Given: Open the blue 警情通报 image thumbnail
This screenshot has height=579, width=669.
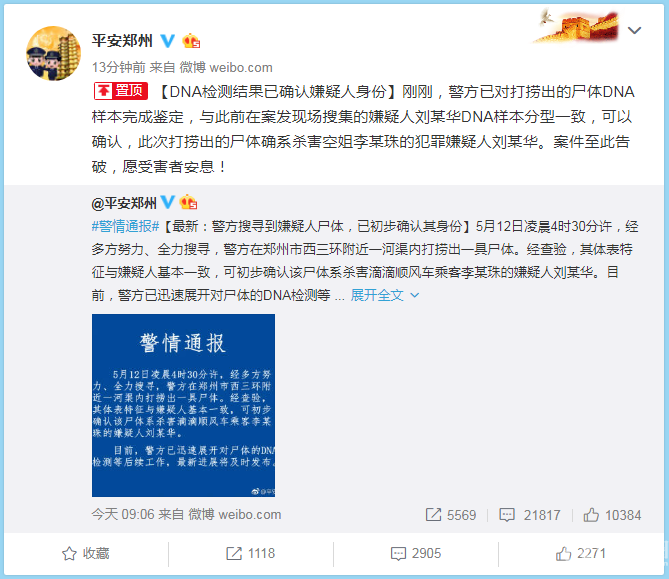Looking at the screenshot, I should click(x=183, y=405).
